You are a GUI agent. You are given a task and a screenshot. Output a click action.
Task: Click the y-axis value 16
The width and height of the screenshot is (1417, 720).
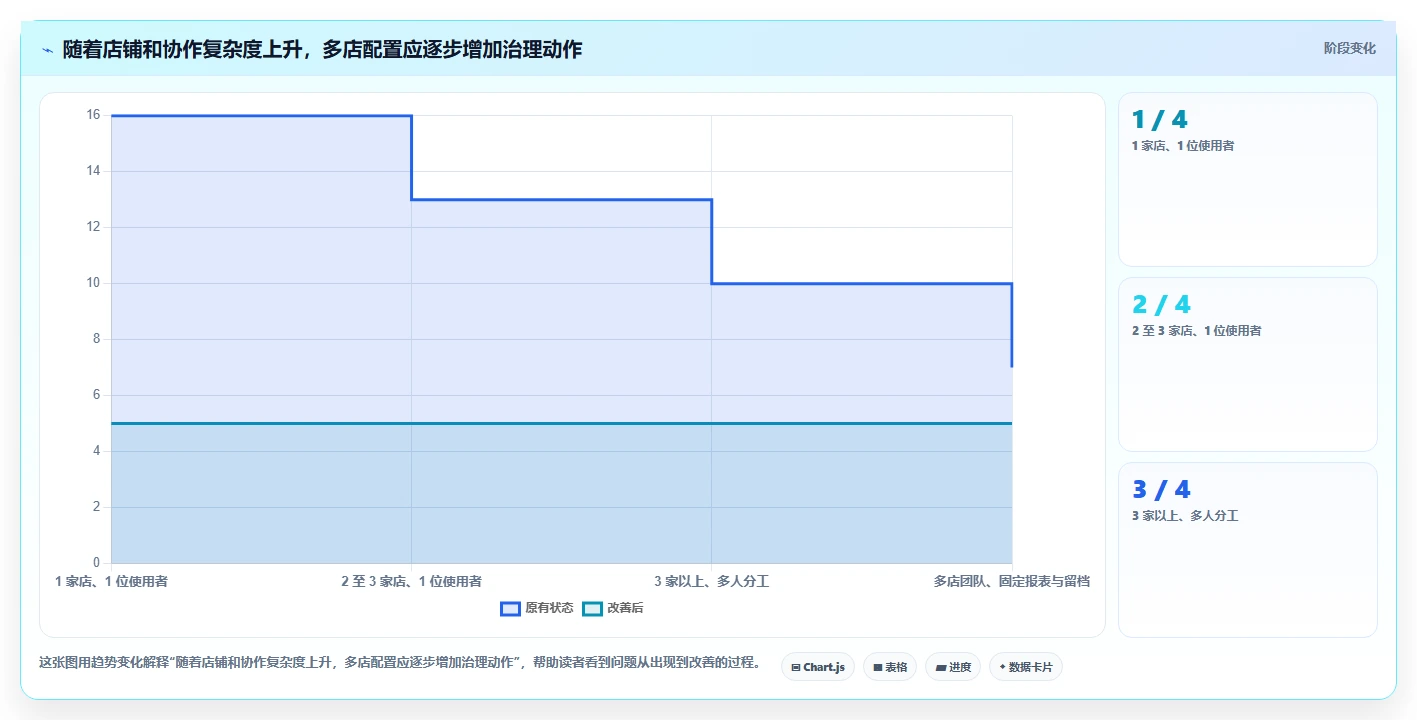pyautogui.click(x=94, y=115)
